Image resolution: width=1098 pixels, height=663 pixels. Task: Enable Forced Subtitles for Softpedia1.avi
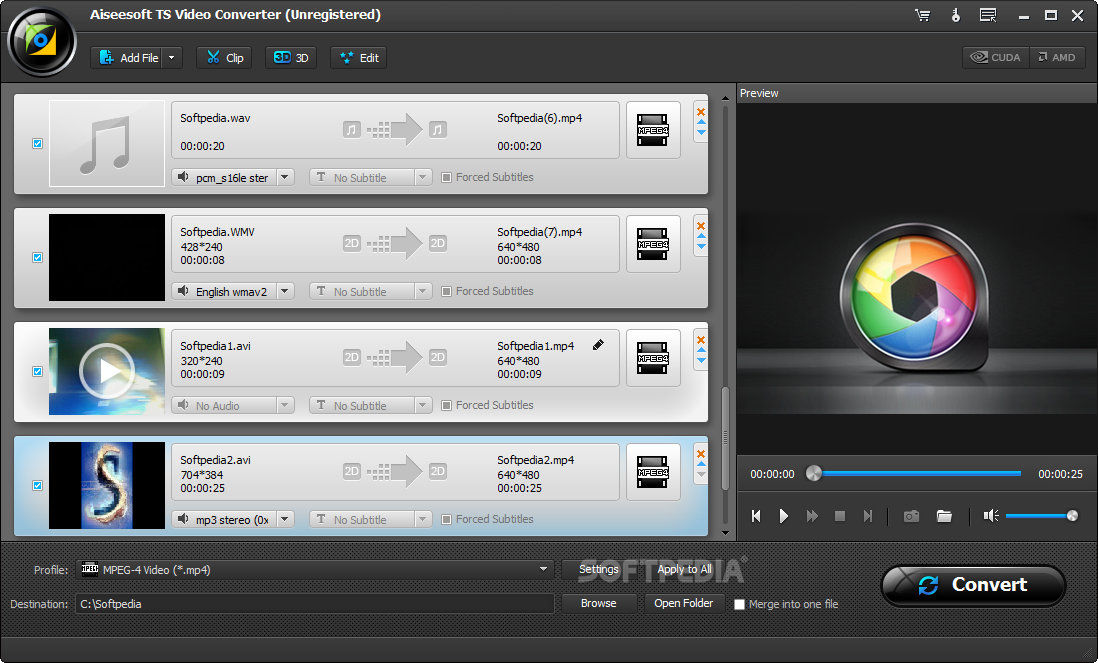tap(446, 406)
